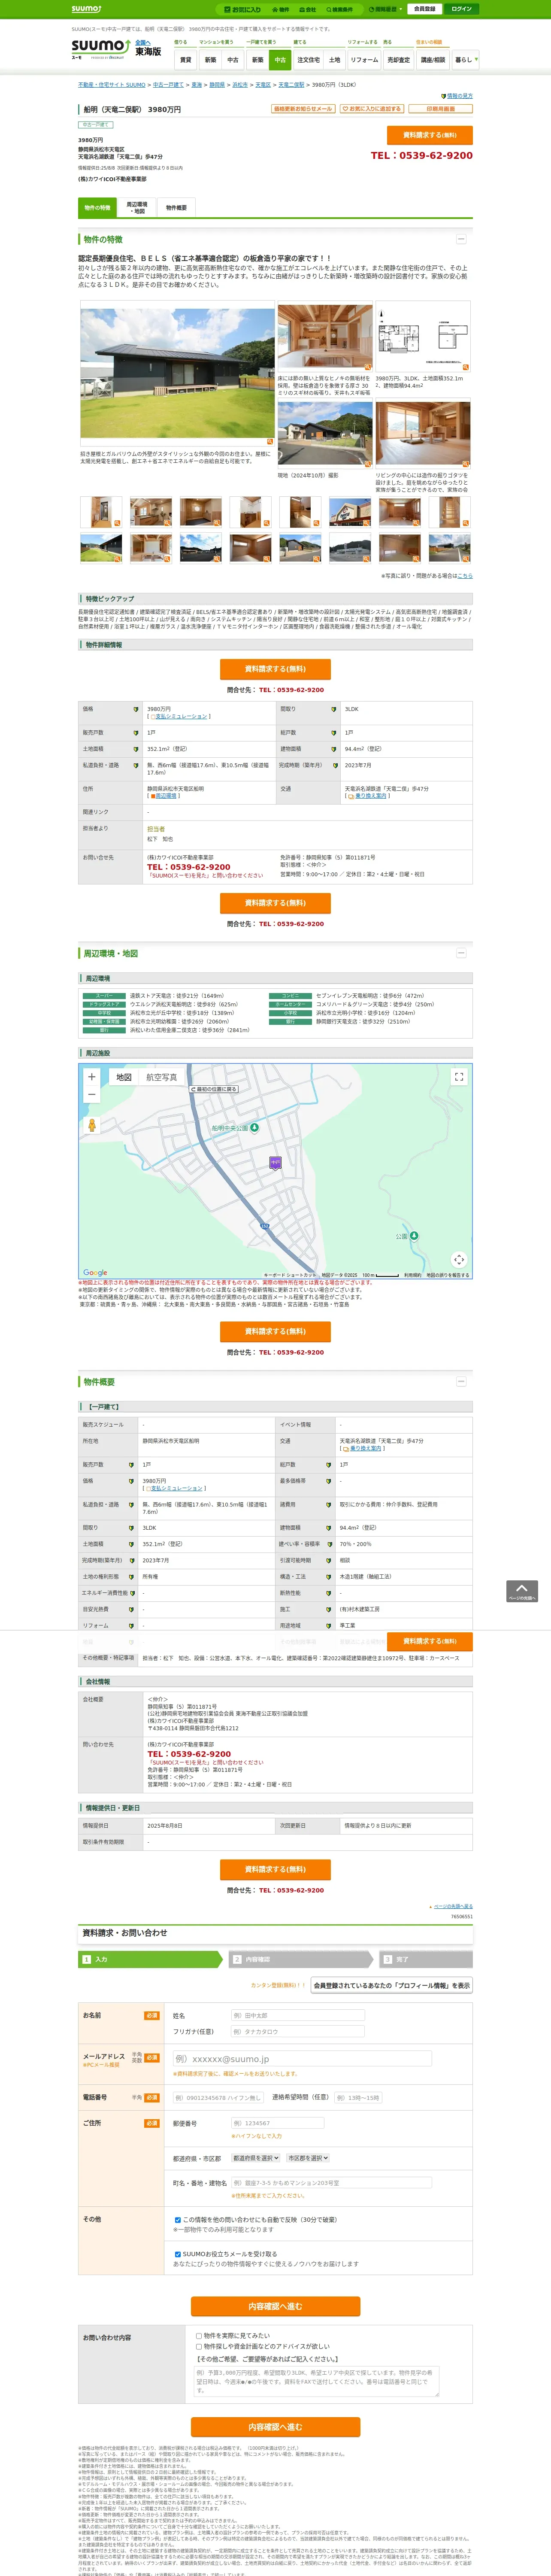Open the 担当者 link

156,829
